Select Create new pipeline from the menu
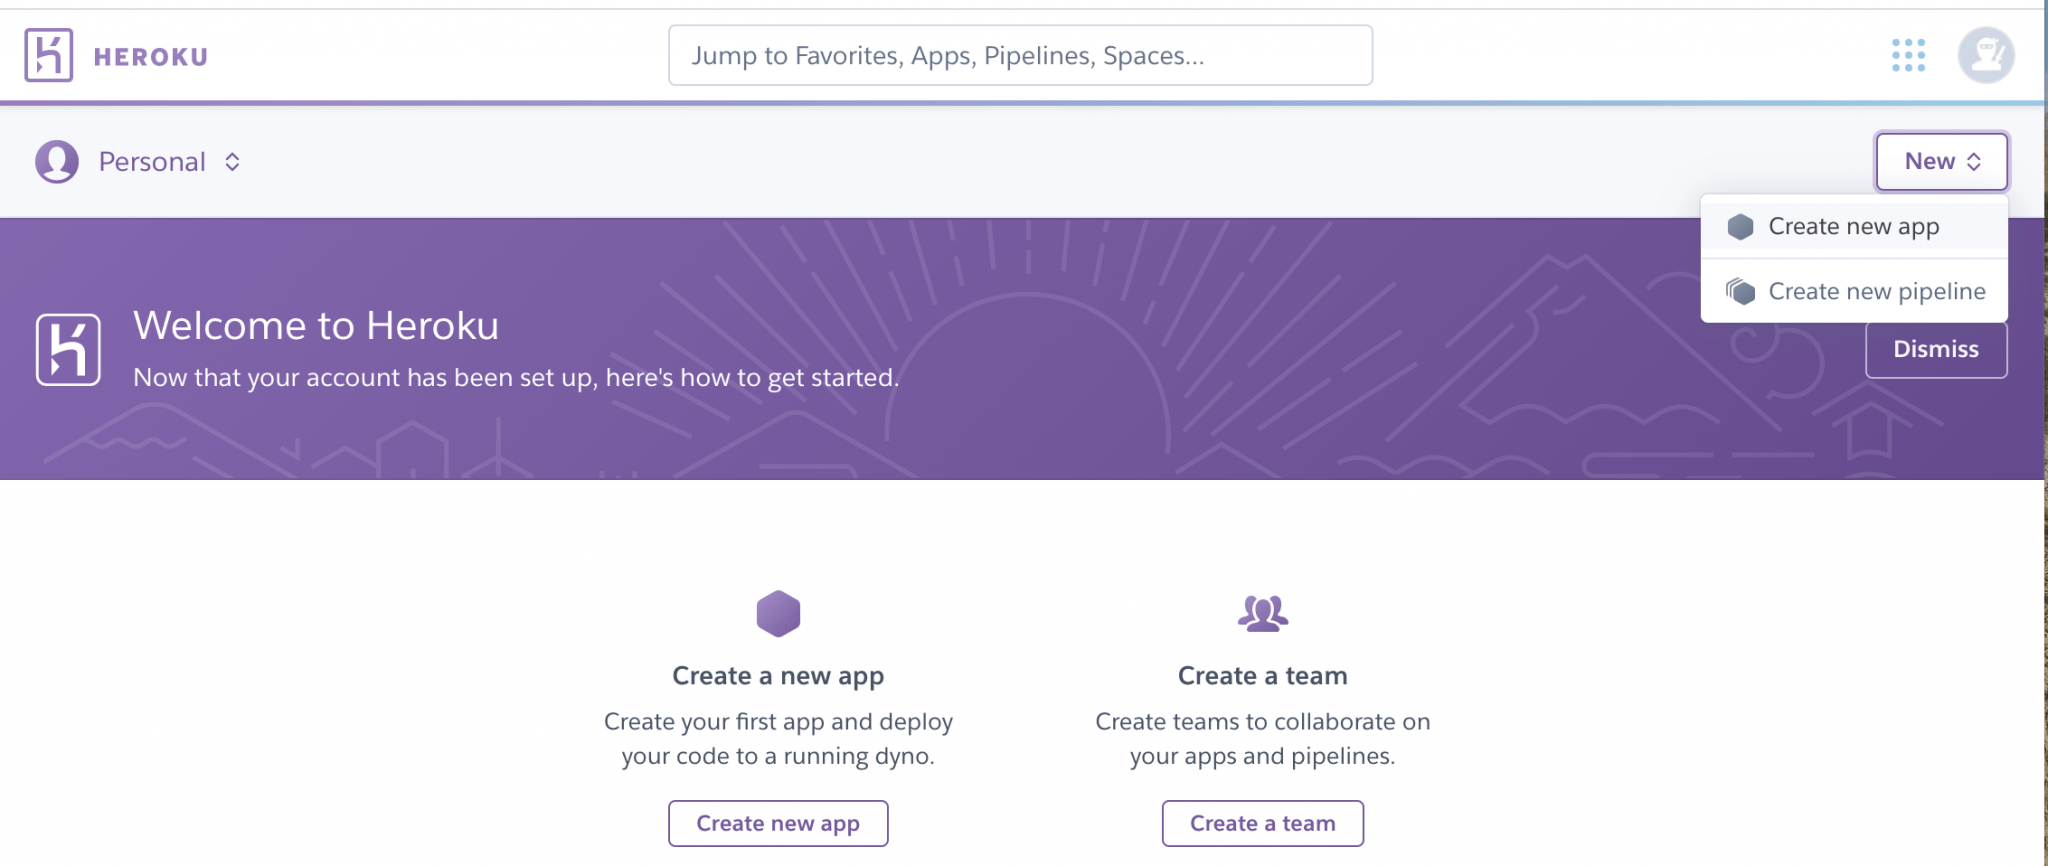Image resolution: width=2048 pixels, height=866 pixels. 1877,291
